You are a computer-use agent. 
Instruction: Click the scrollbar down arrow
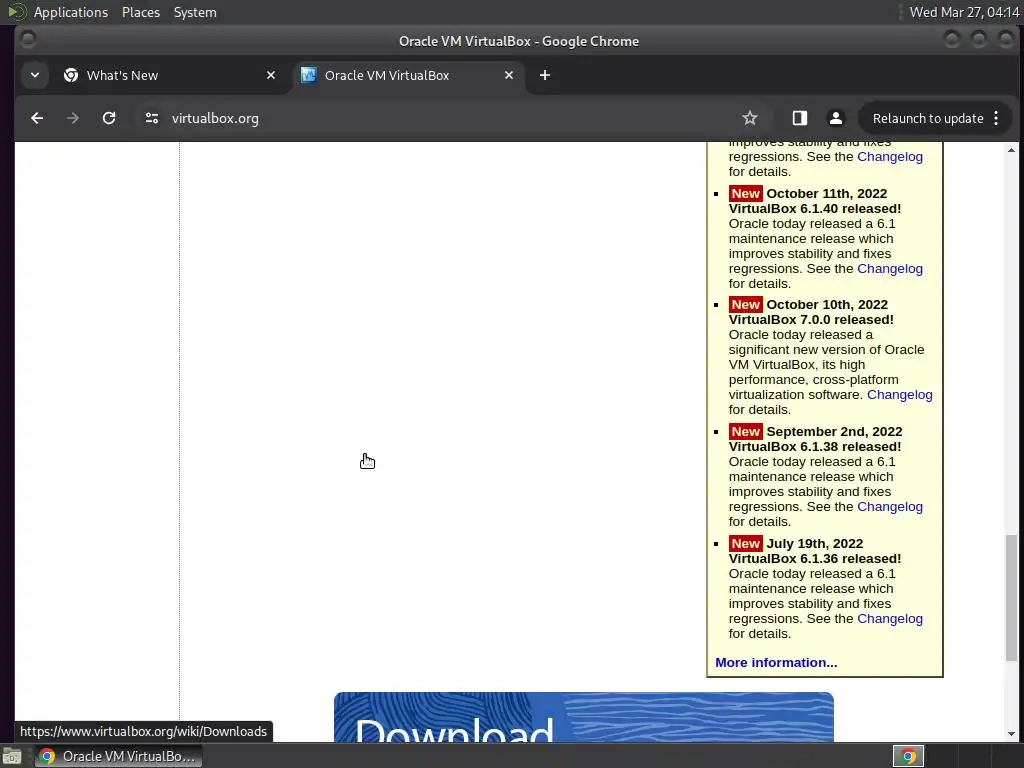[x=1011, y=735]
